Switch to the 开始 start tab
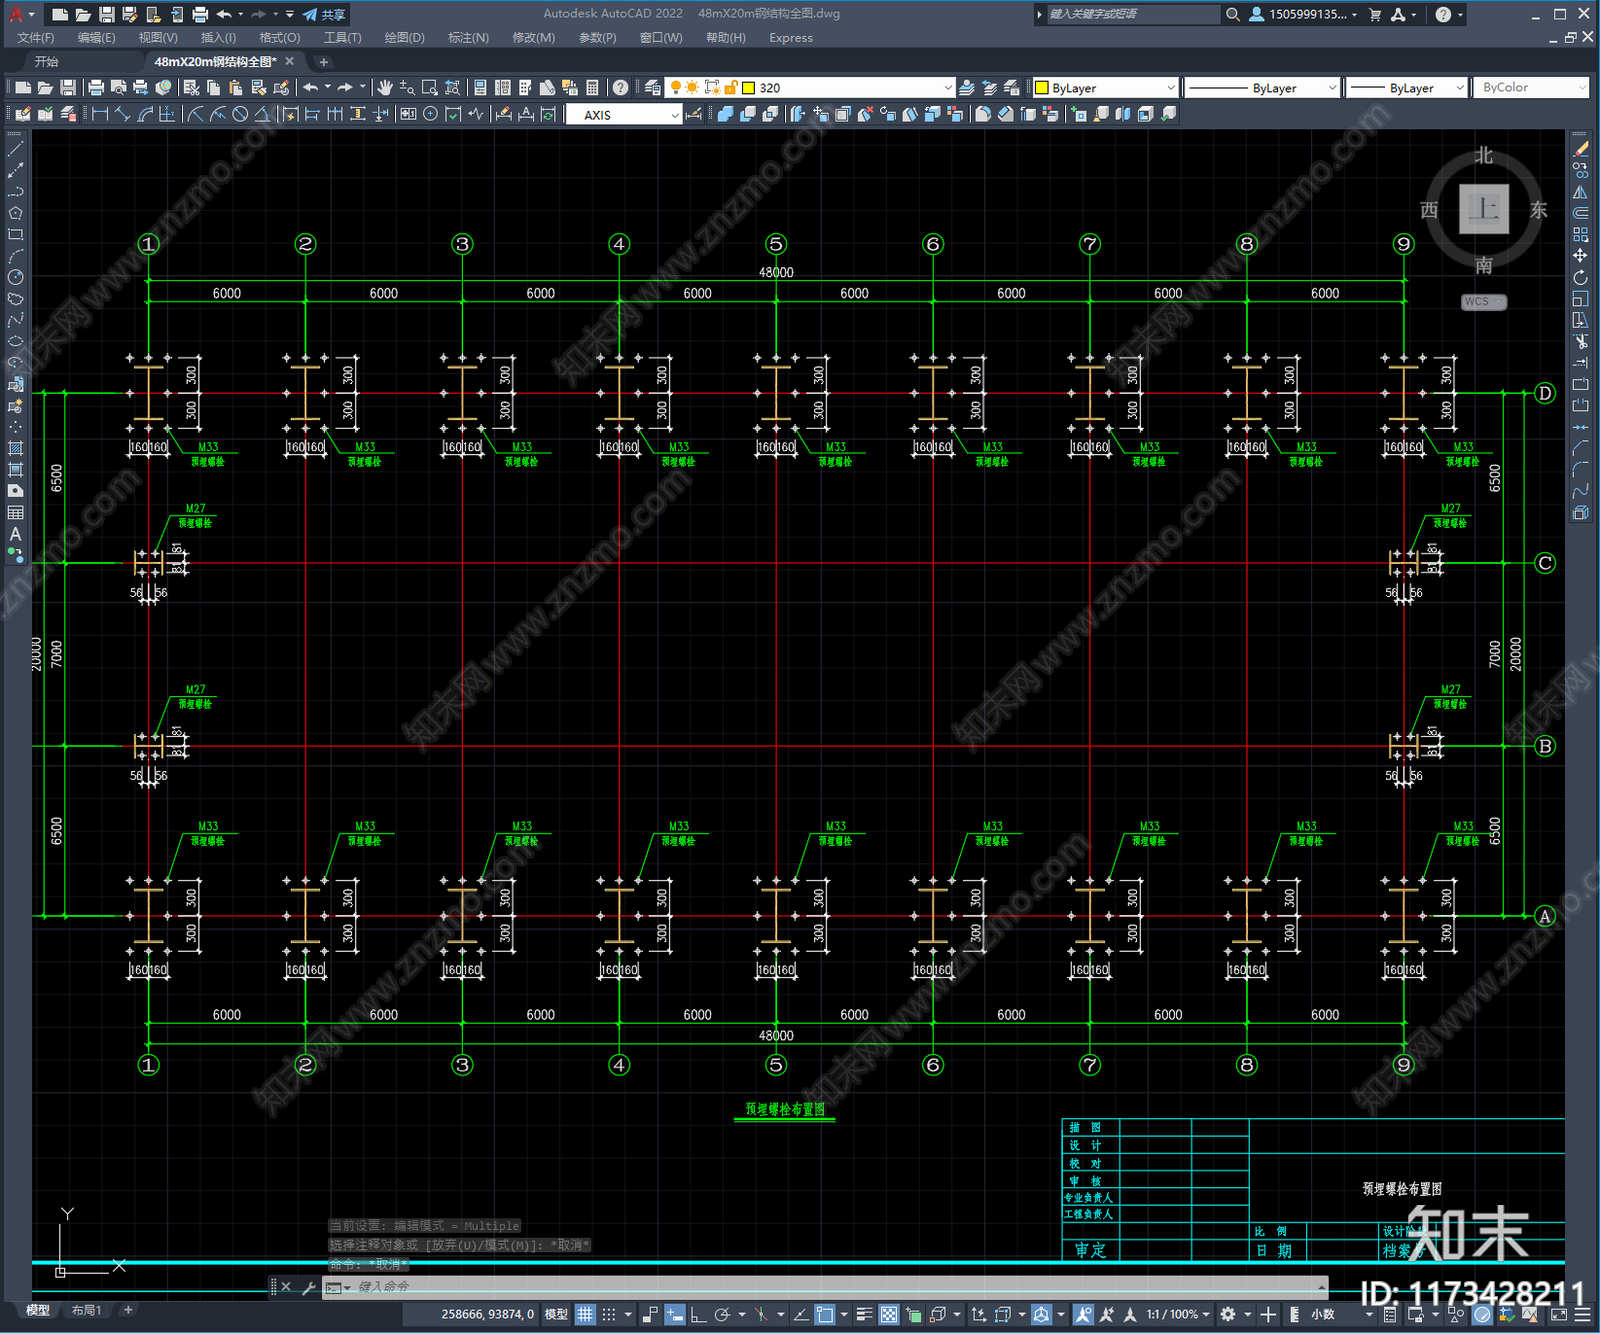The height and width of the screenshot is (1333, 1600). (47, 62)
